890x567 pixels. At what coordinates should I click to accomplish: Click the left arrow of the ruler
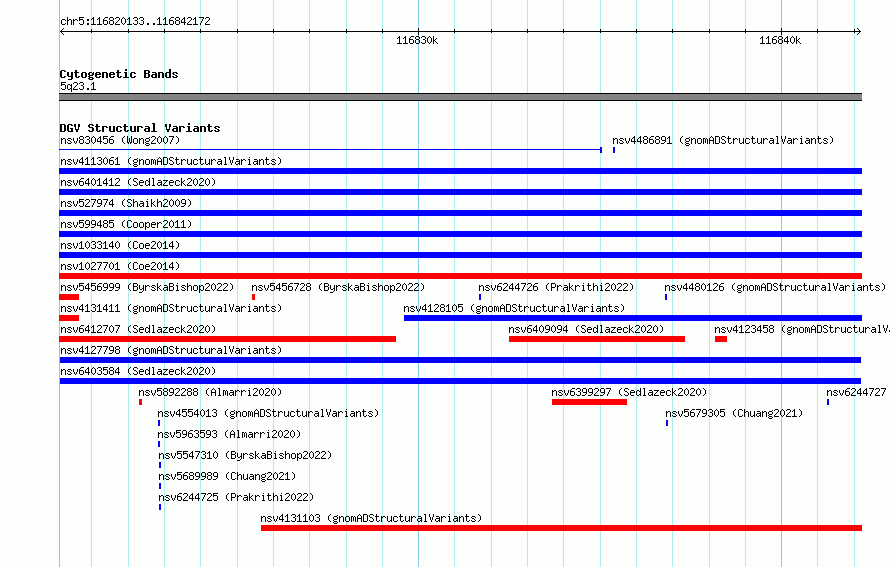pyautogui.click(x=62, y=32)
